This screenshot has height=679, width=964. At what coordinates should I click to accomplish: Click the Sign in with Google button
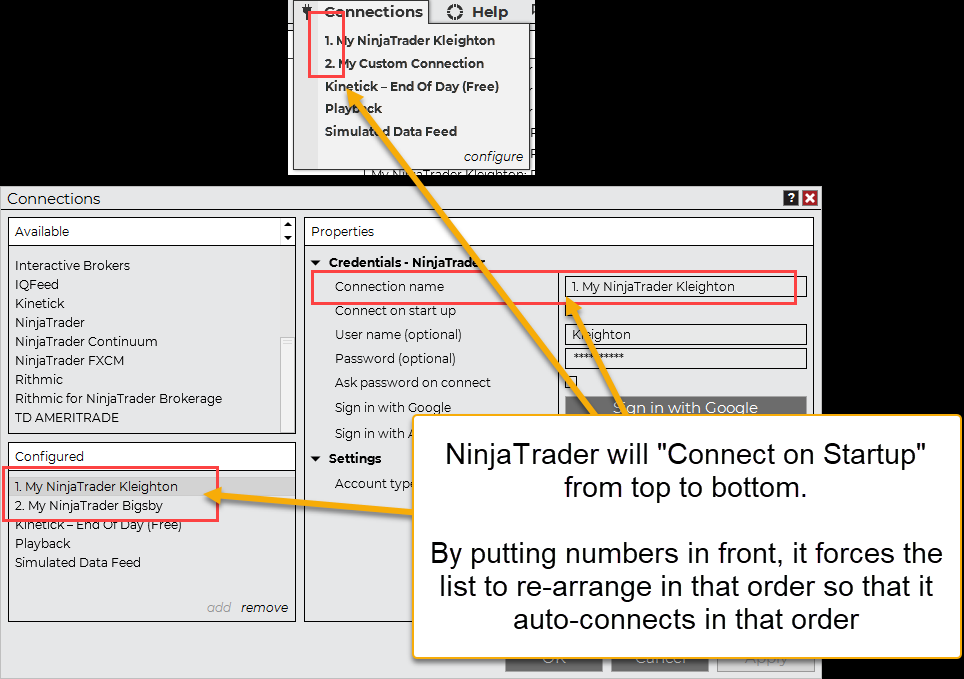[685, 407]
